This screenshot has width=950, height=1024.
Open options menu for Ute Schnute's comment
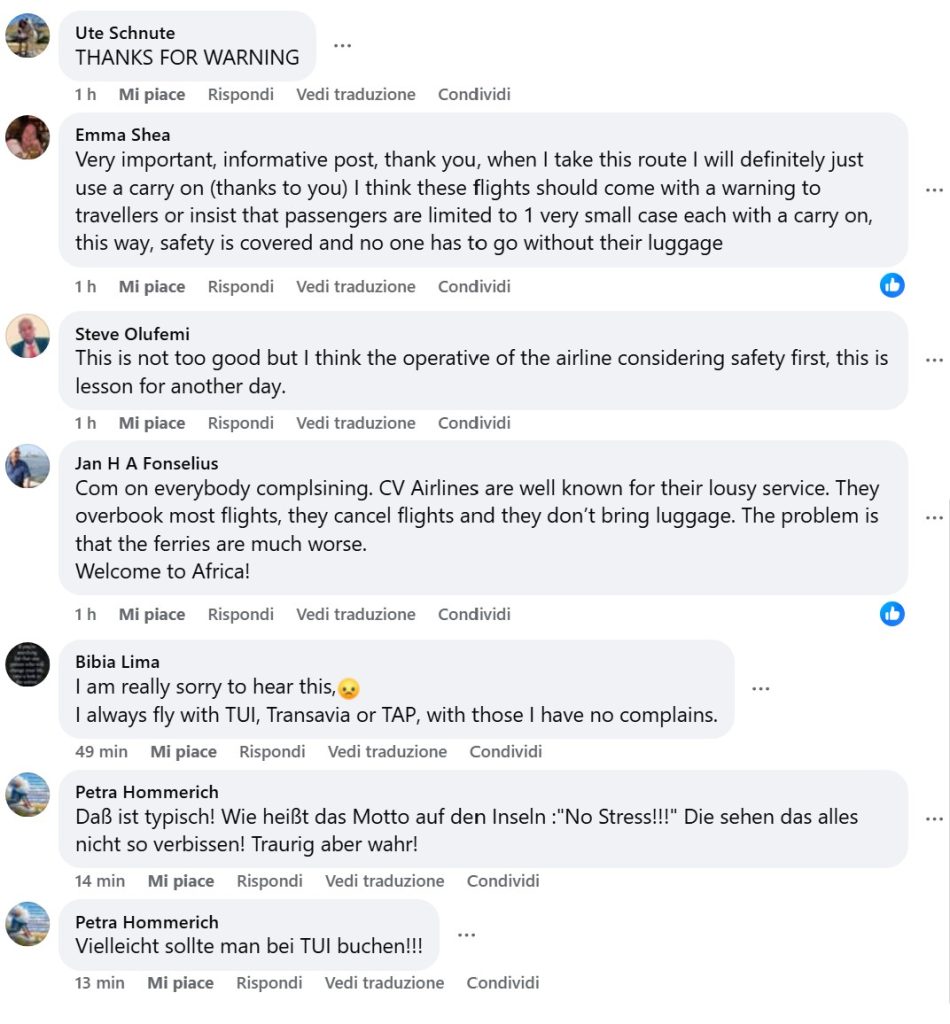[342, 46]
